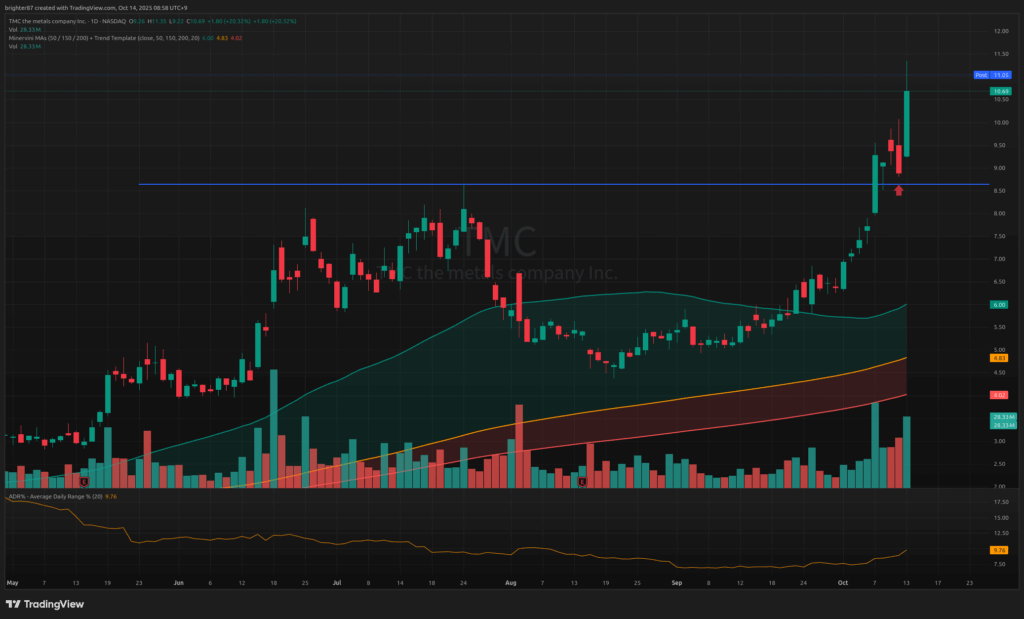This screenshot has height=619, width=1024.
Task: Click the green 28.33M volume tag
Action: coord(998,416)
